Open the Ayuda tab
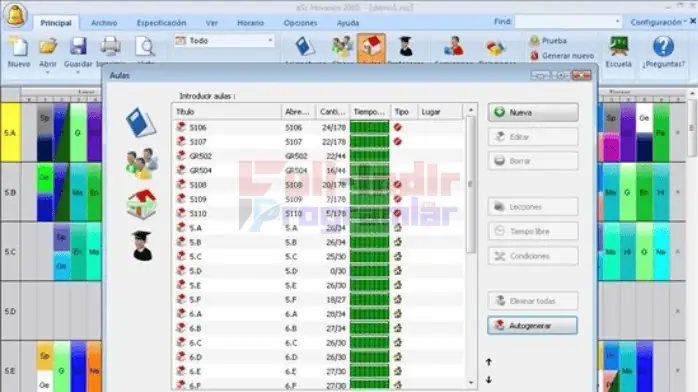 coord(348,23)
